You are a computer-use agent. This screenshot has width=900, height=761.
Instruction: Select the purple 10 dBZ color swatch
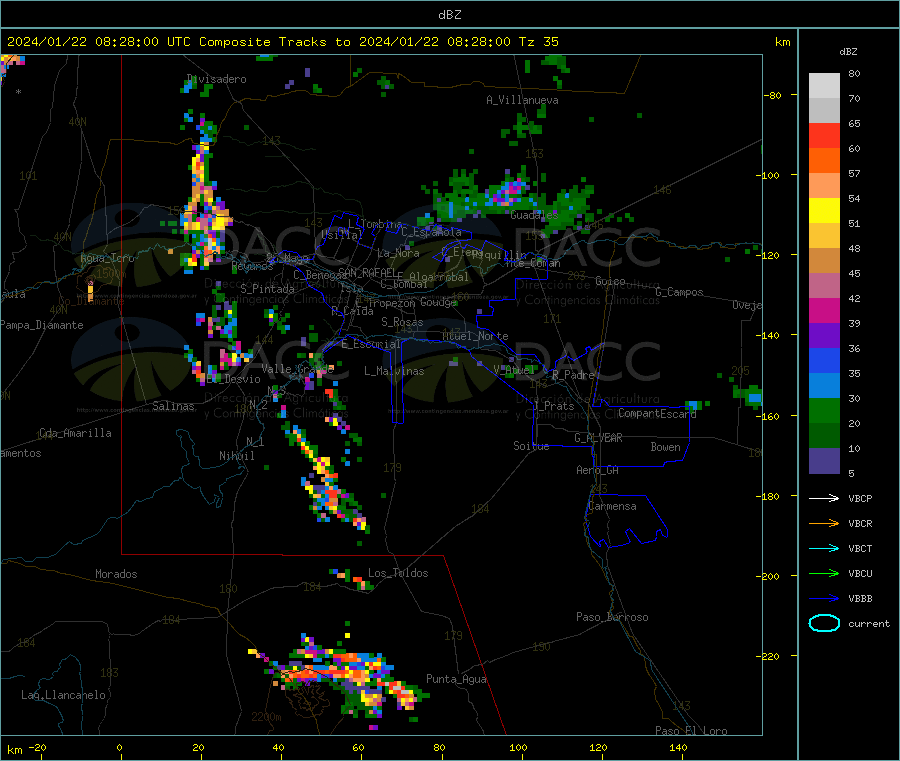point(824,461)
